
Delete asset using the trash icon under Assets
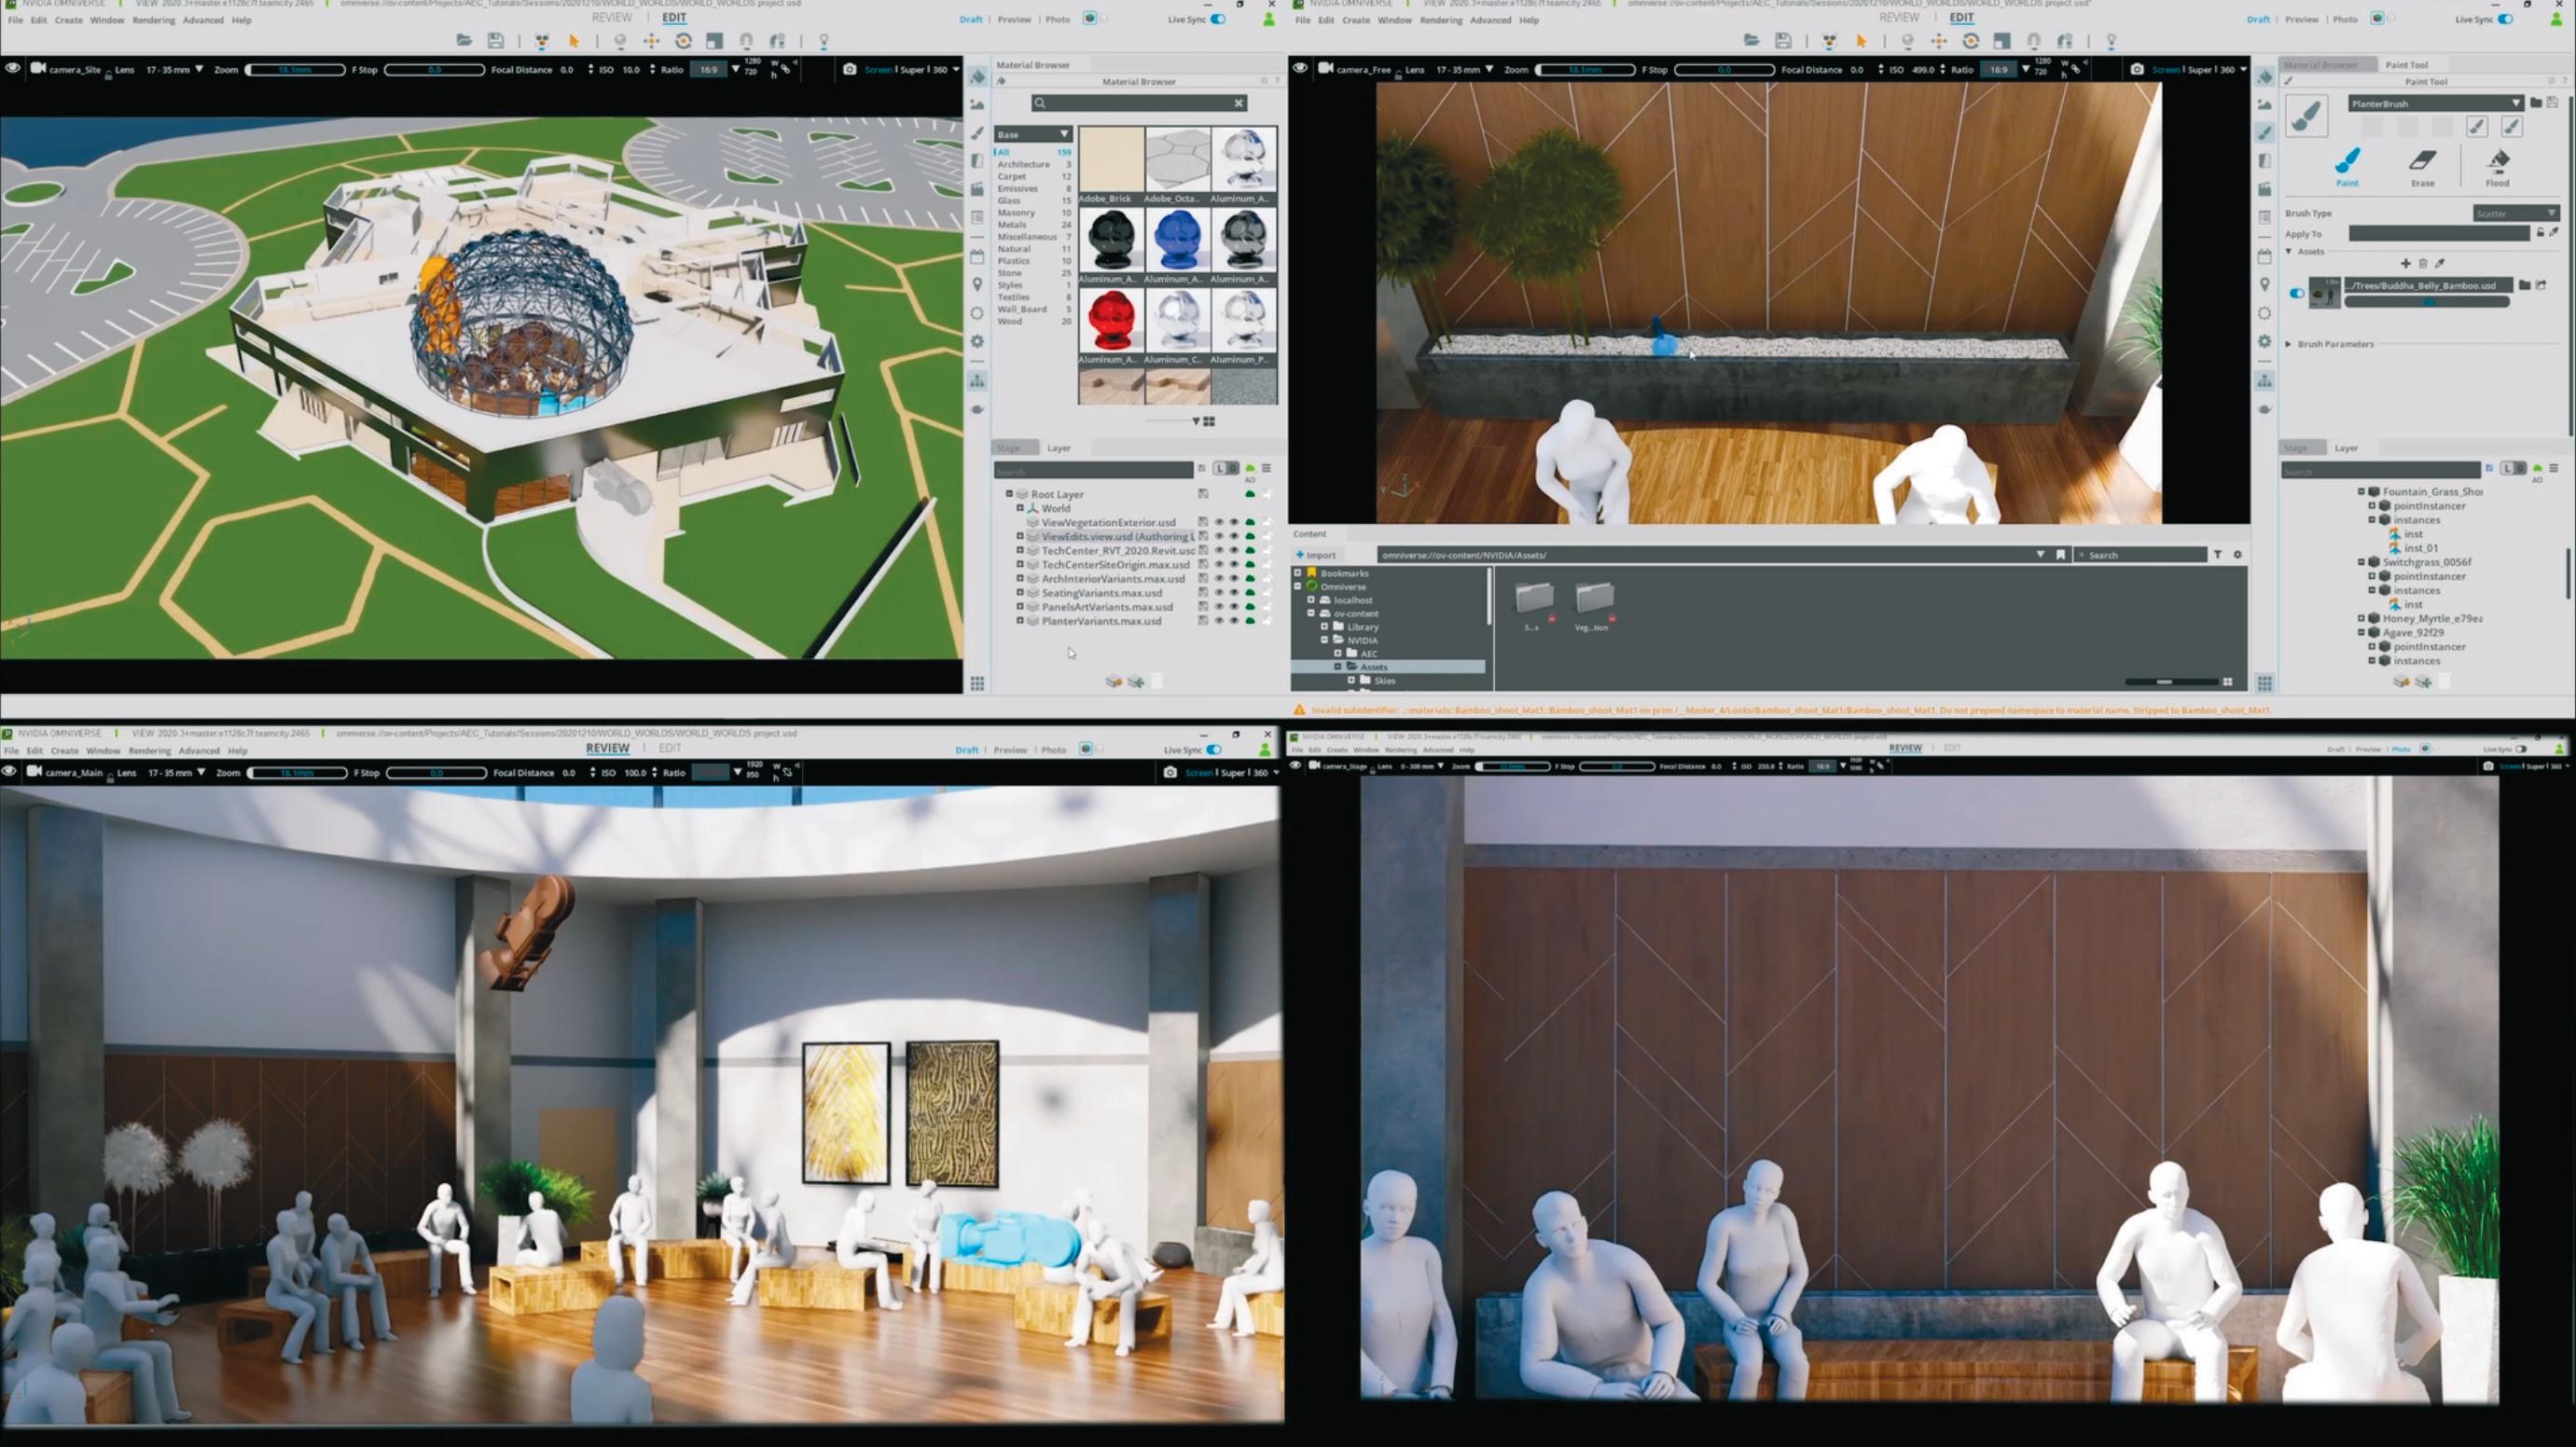2422,264
